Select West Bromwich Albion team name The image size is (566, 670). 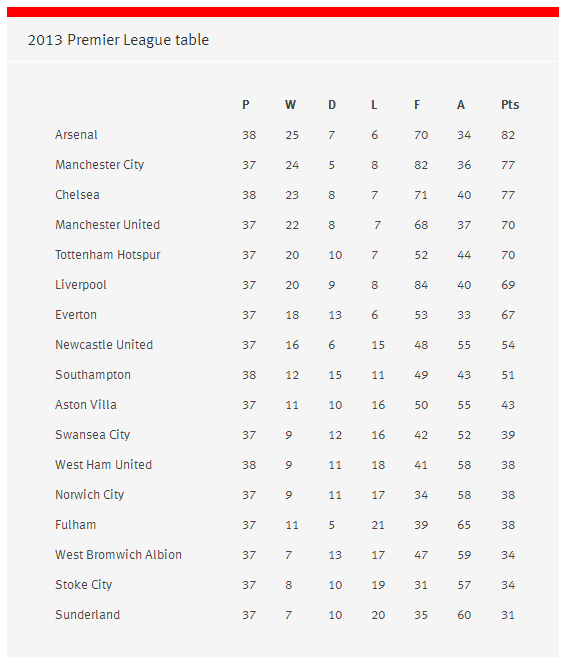click(118, 555)
